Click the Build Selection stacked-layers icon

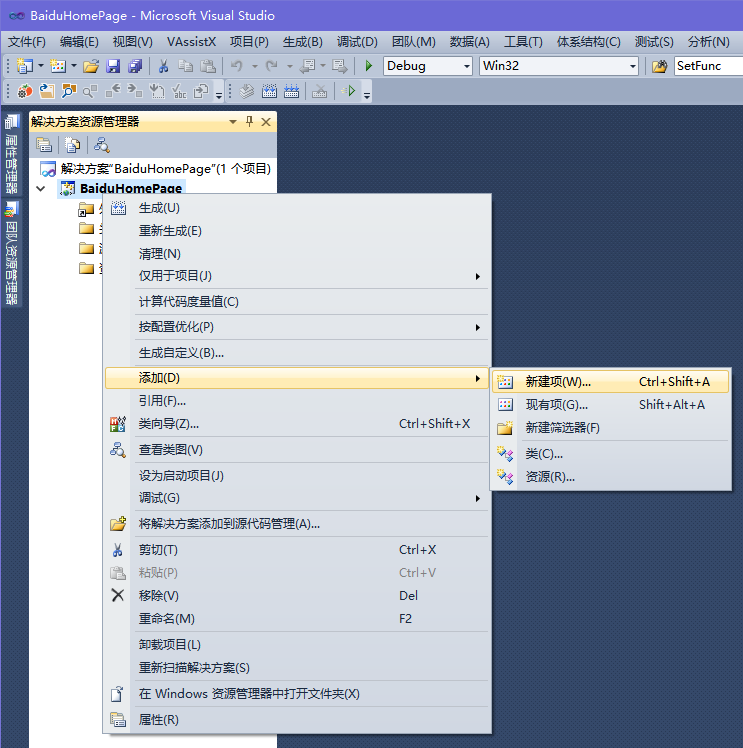pyautogui.click(x=247, y=91)
